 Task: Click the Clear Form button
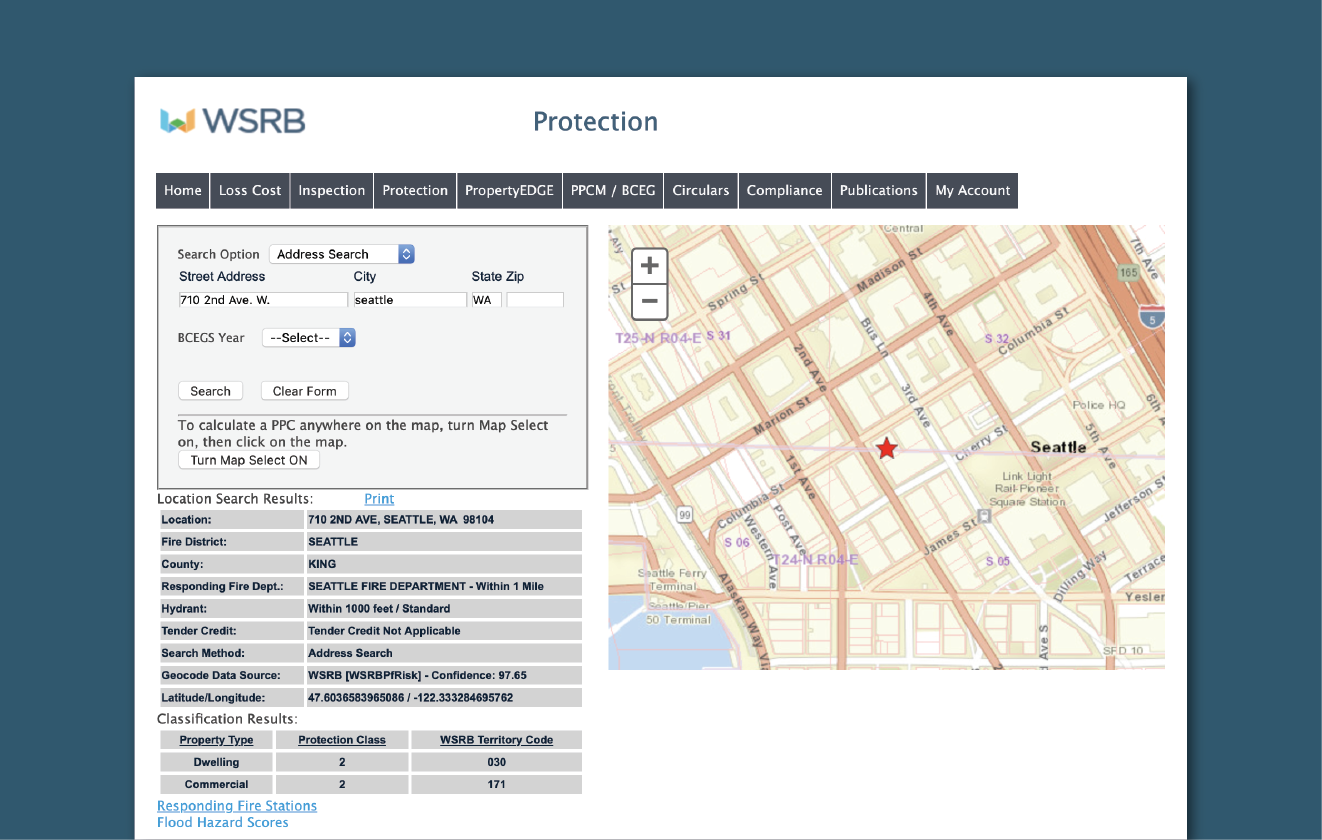pyautogui.click(x=305, y=391)
